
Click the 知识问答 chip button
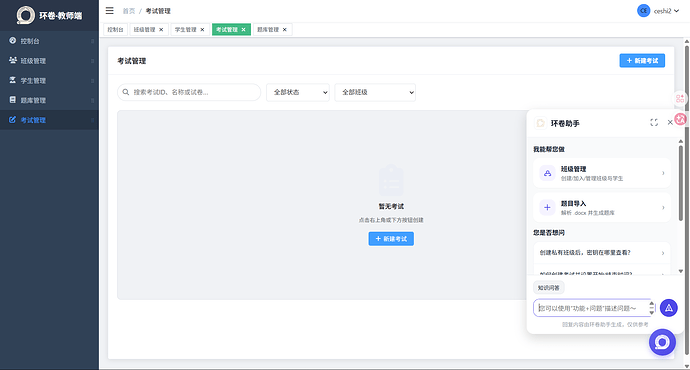tap(548, 288)
